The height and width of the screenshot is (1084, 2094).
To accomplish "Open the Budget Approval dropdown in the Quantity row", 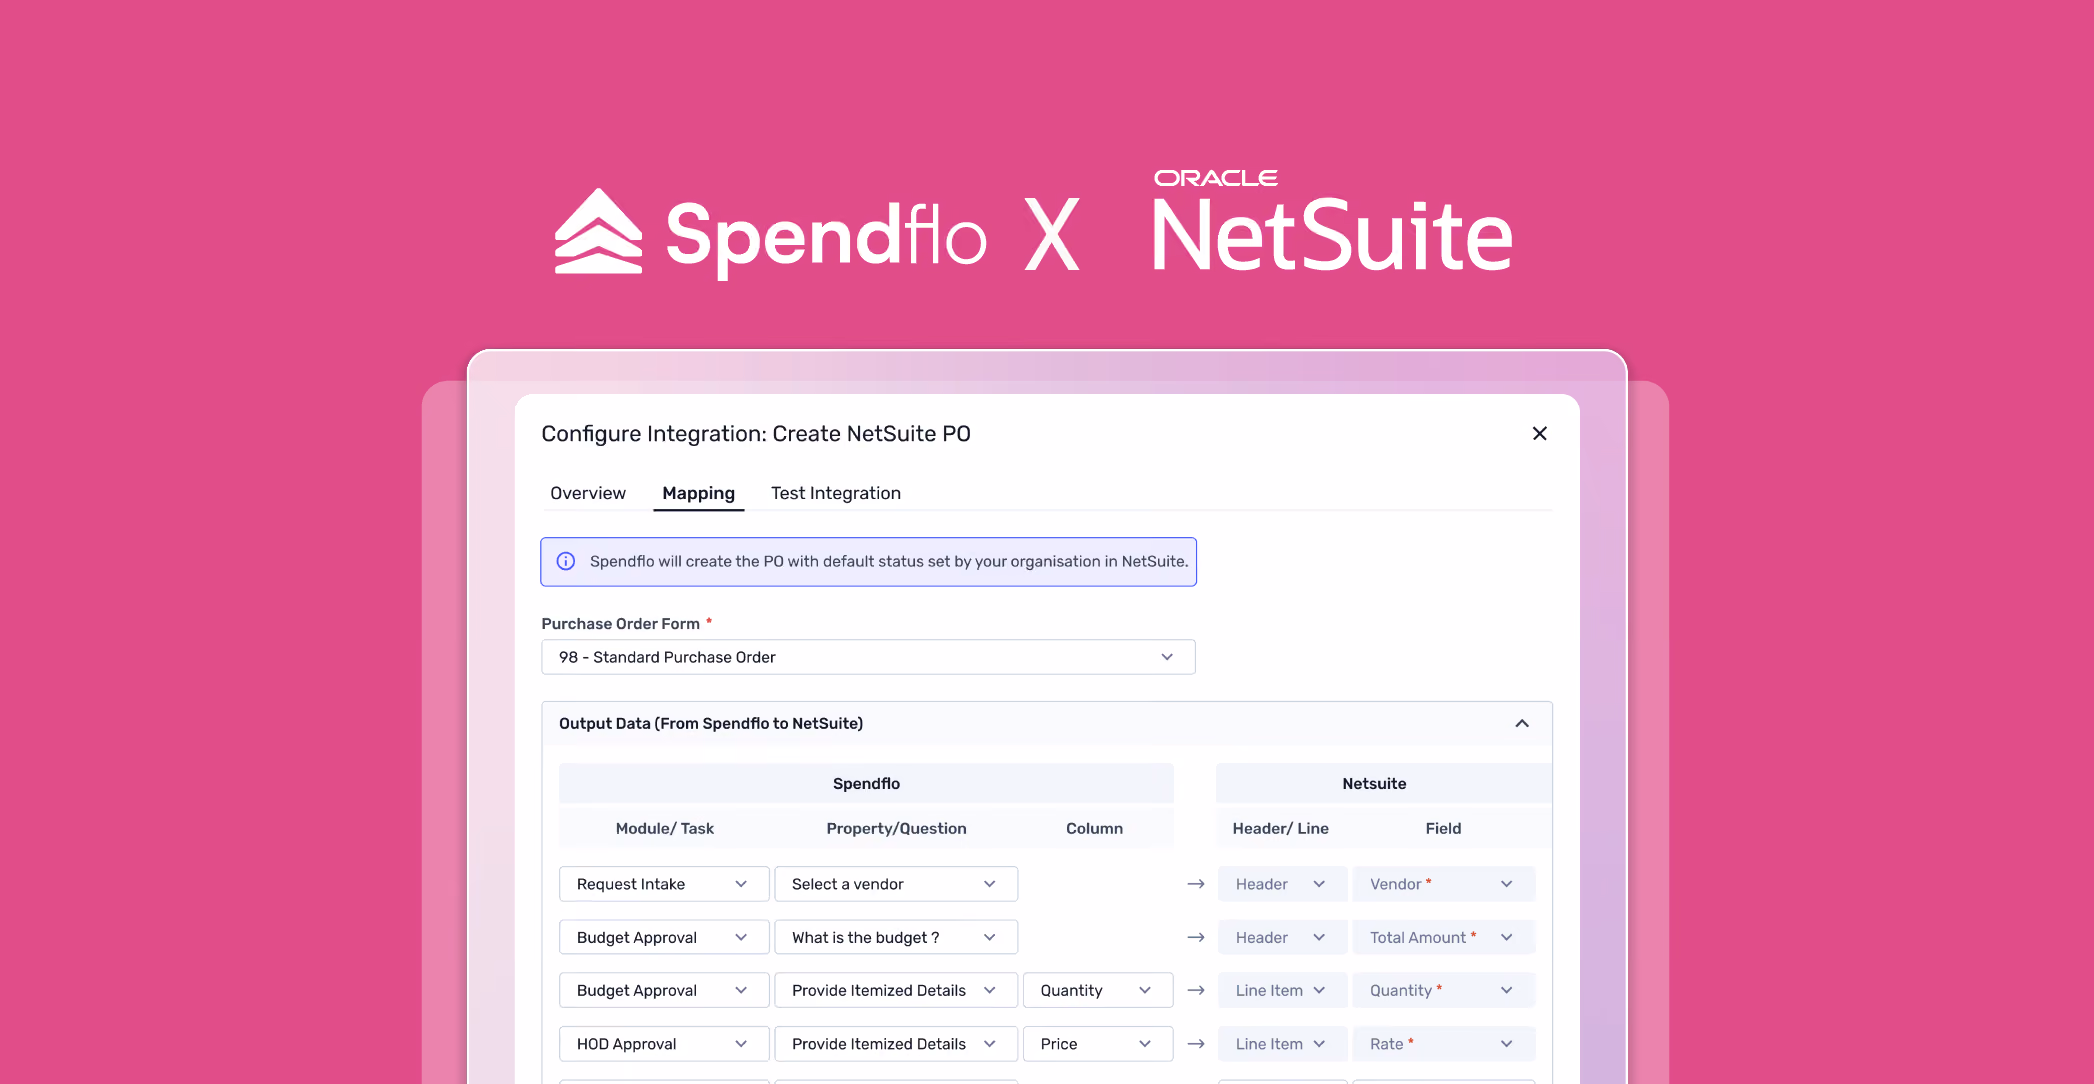I will point(664,990).
